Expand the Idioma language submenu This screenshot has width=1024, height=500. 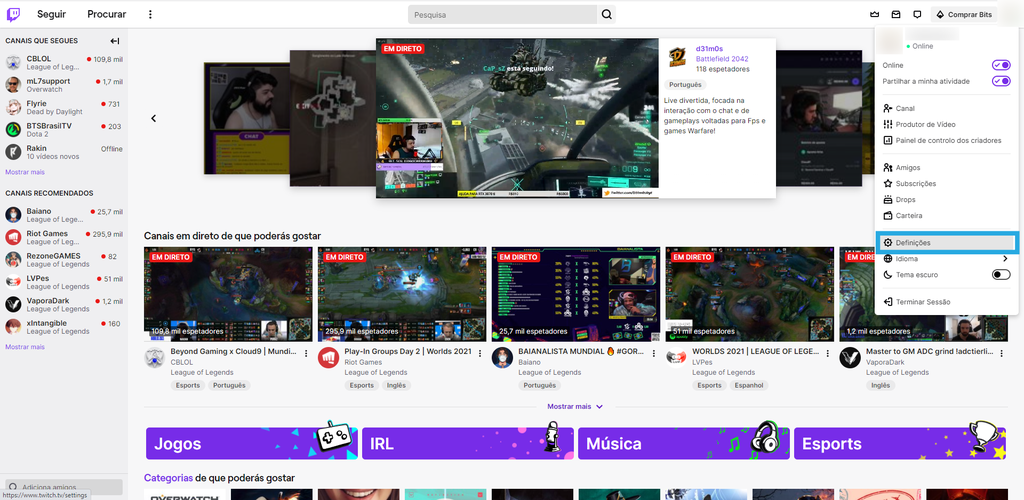coord(946,259)
